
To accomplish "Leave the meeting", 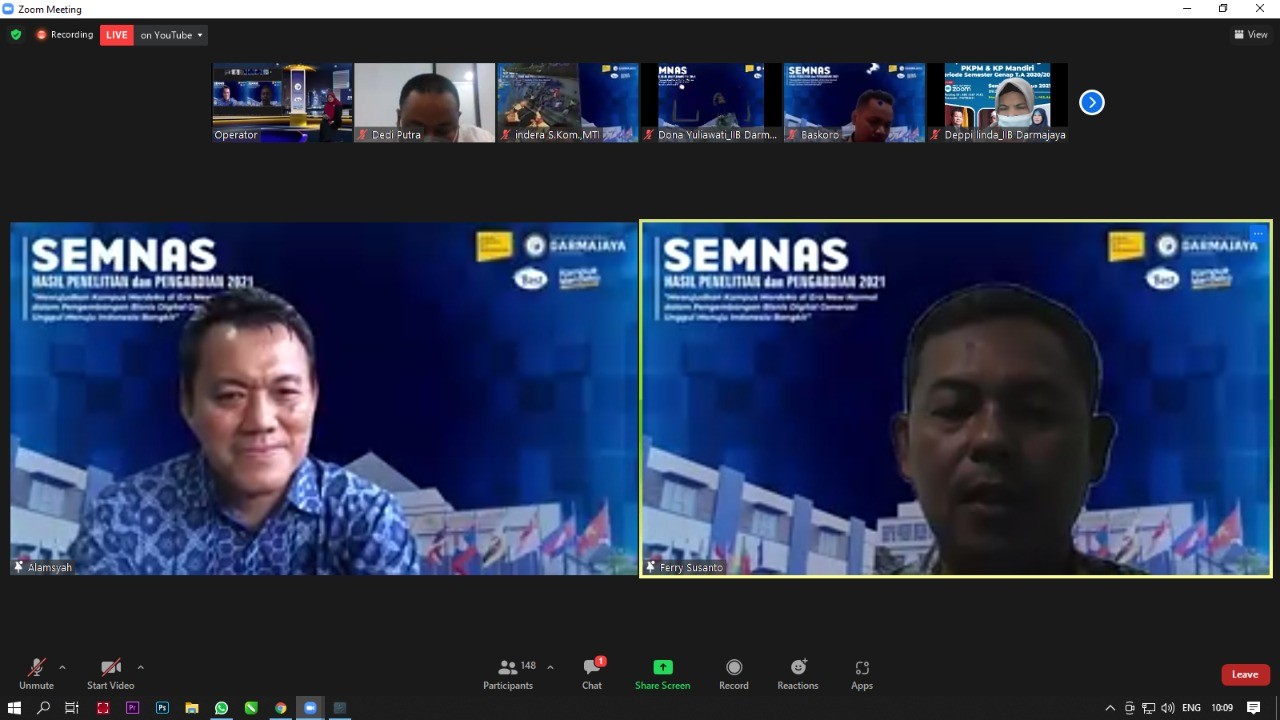I will (1245, 674).
